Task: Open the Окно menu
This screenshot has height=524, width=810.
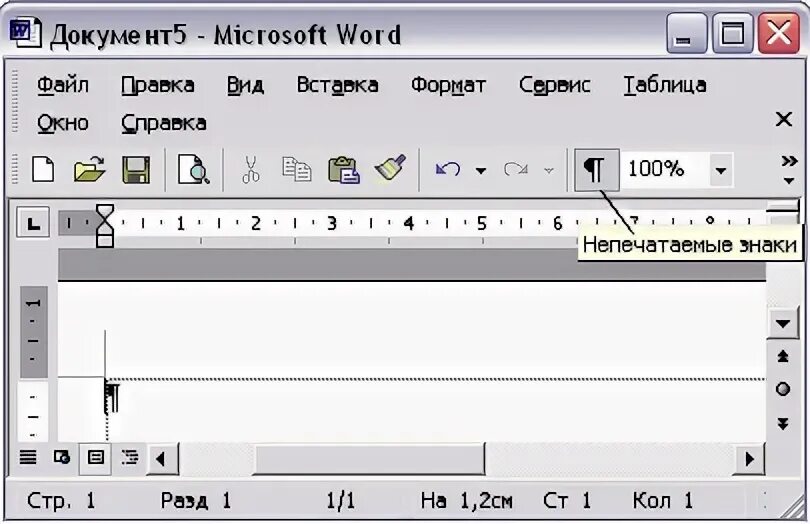Action: coord(63,123)
